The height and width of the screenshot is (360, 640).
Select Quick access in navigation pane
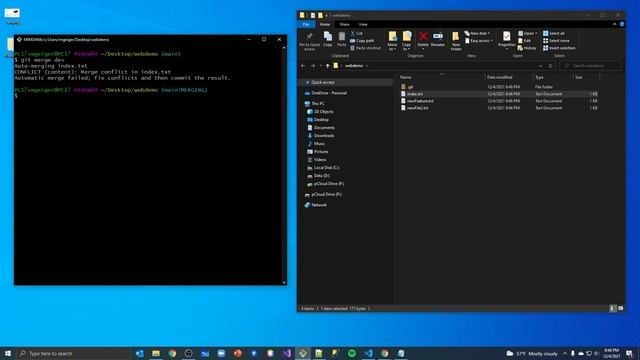point(322,82)
